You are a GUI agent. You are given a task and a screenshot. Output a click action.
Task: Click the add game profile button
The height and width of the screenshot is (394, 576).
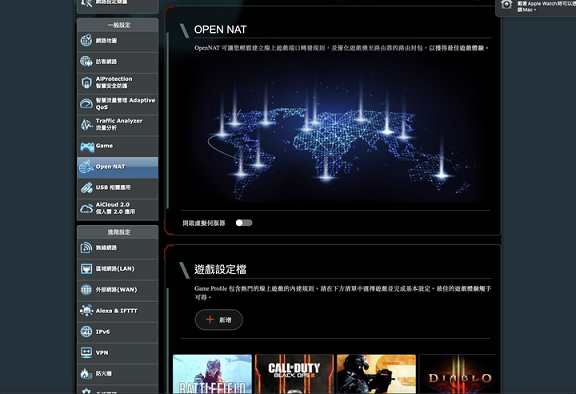[x=219, y=320]
